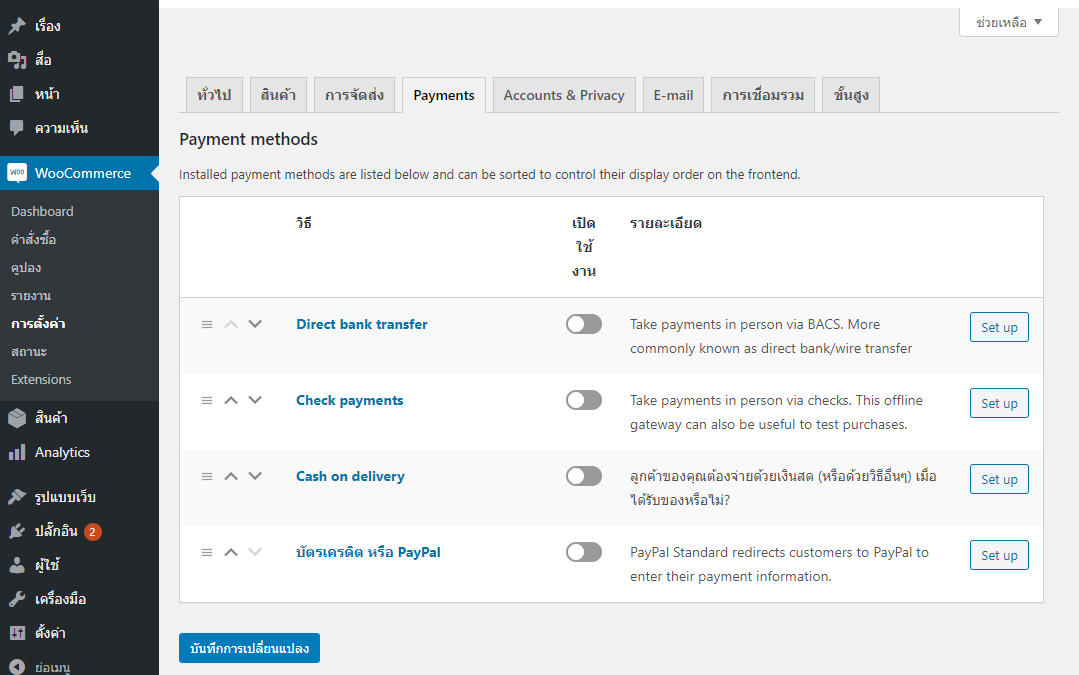Image resolution: width=1079 pixels, height=675 pixels.
Task: Select the การตั้งค่า settings submenu item
Action: coord(39,323)
